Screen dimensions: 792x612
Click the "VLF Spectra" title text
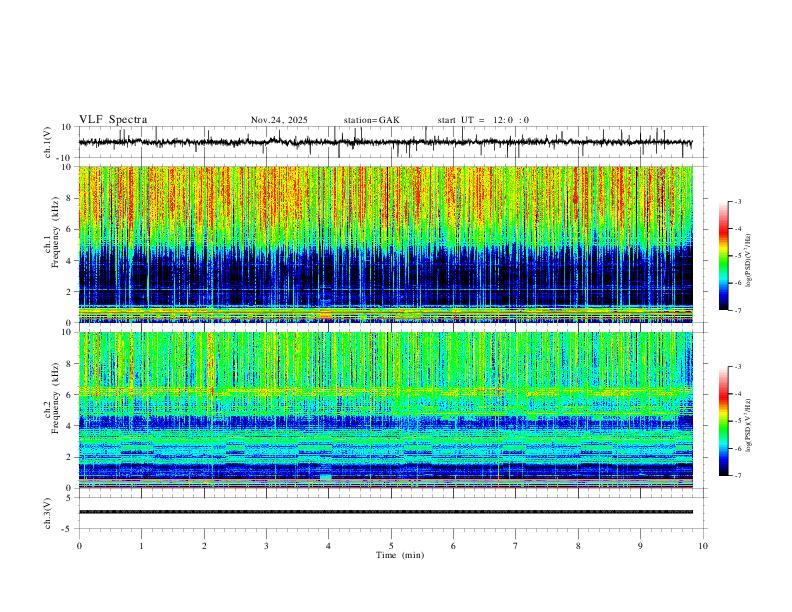click(x=113, y=120)
